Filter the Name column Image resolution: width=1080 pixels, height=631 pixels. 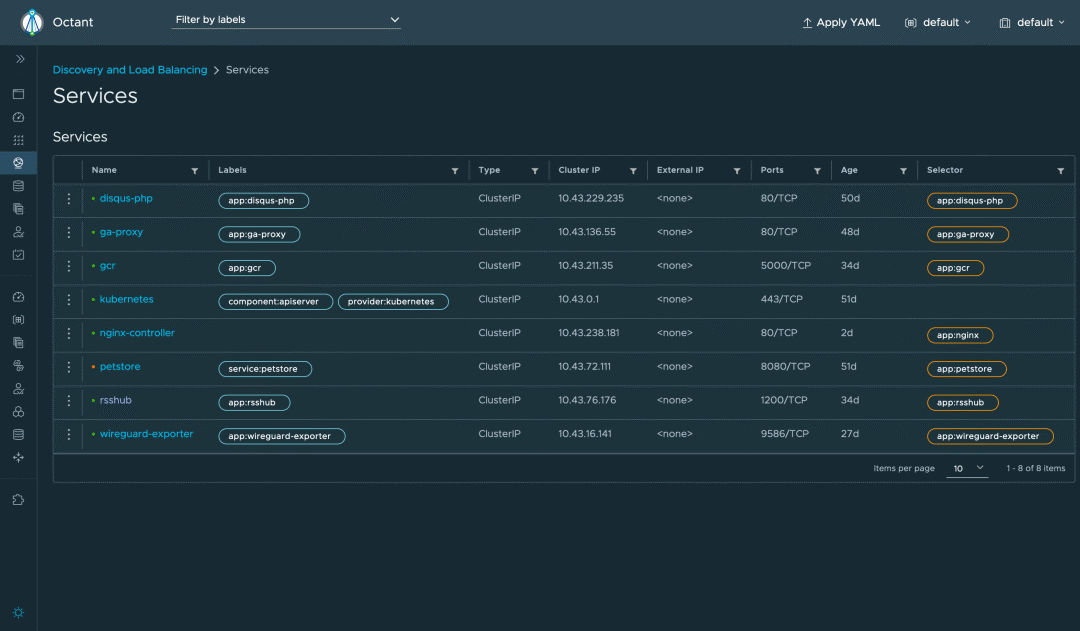pyautogui.click(x=194, y=171)
